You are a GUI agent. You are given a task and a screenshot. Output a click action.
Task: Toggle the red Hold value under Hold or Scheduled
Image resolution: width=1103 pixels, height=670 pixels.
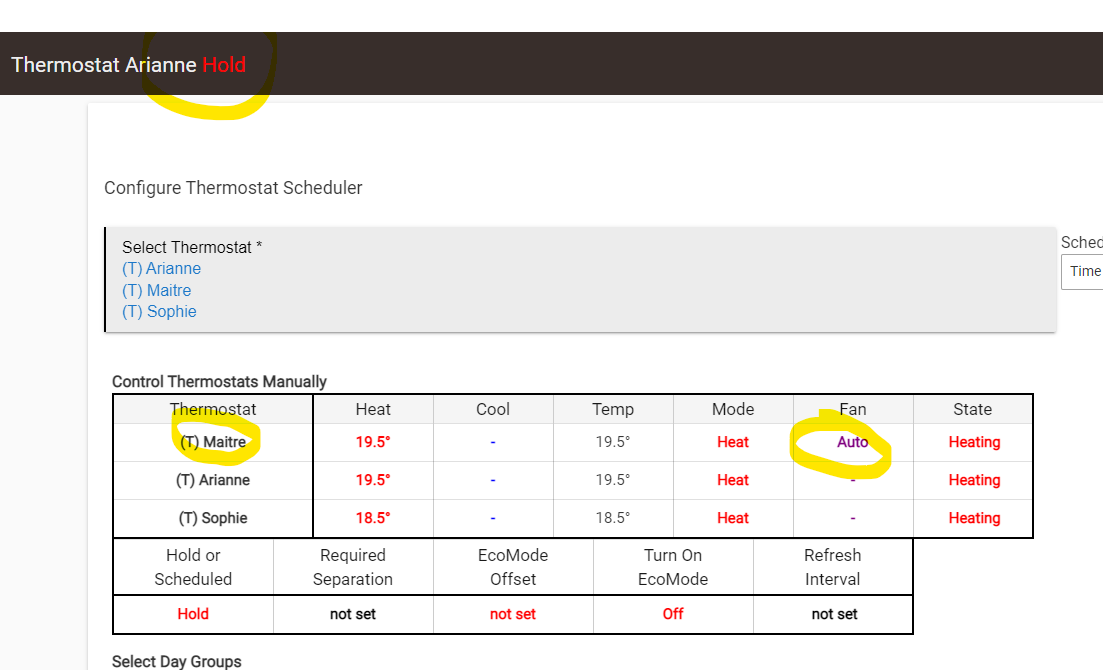pyautogui.click(x=193, y=614)
